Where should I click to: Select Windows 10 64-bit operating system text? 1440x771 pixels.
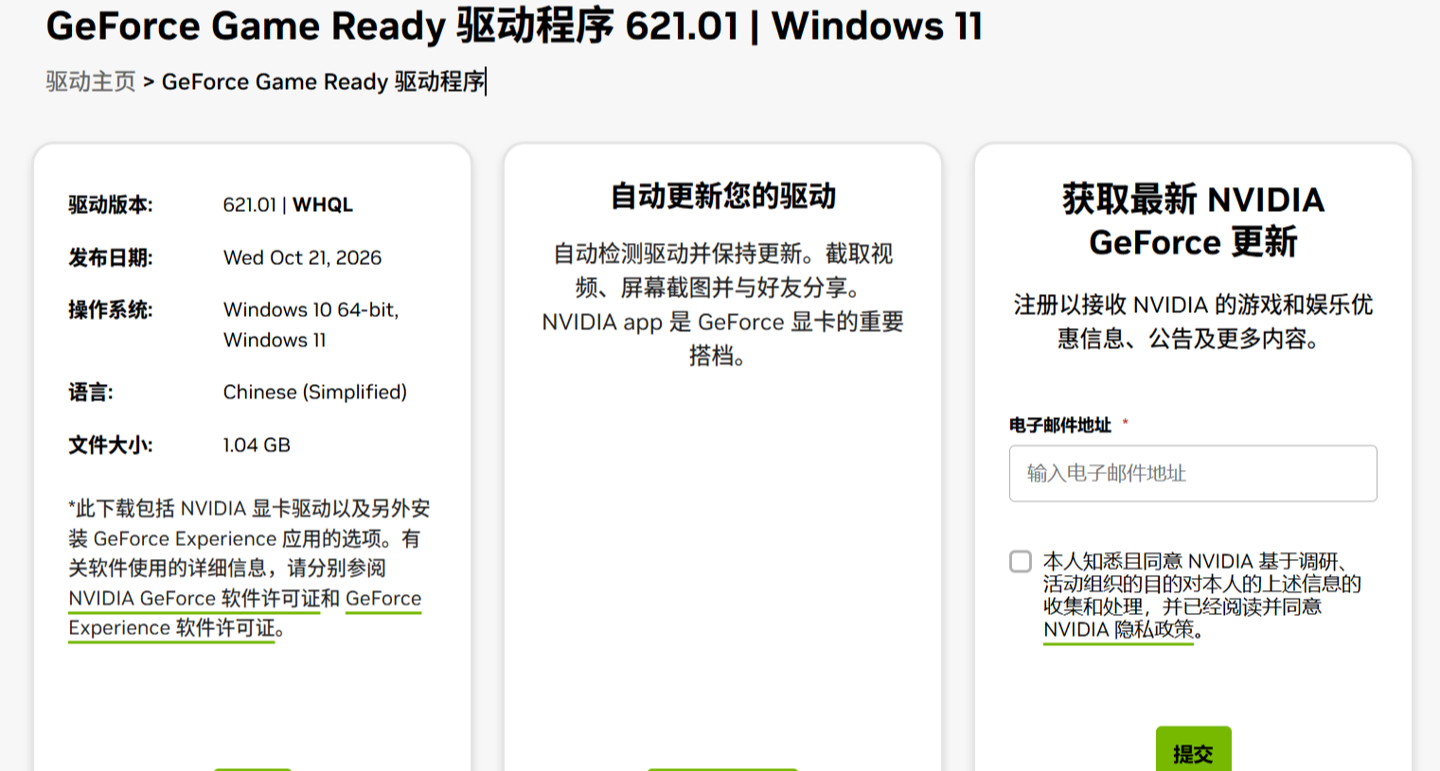[311, 309]
